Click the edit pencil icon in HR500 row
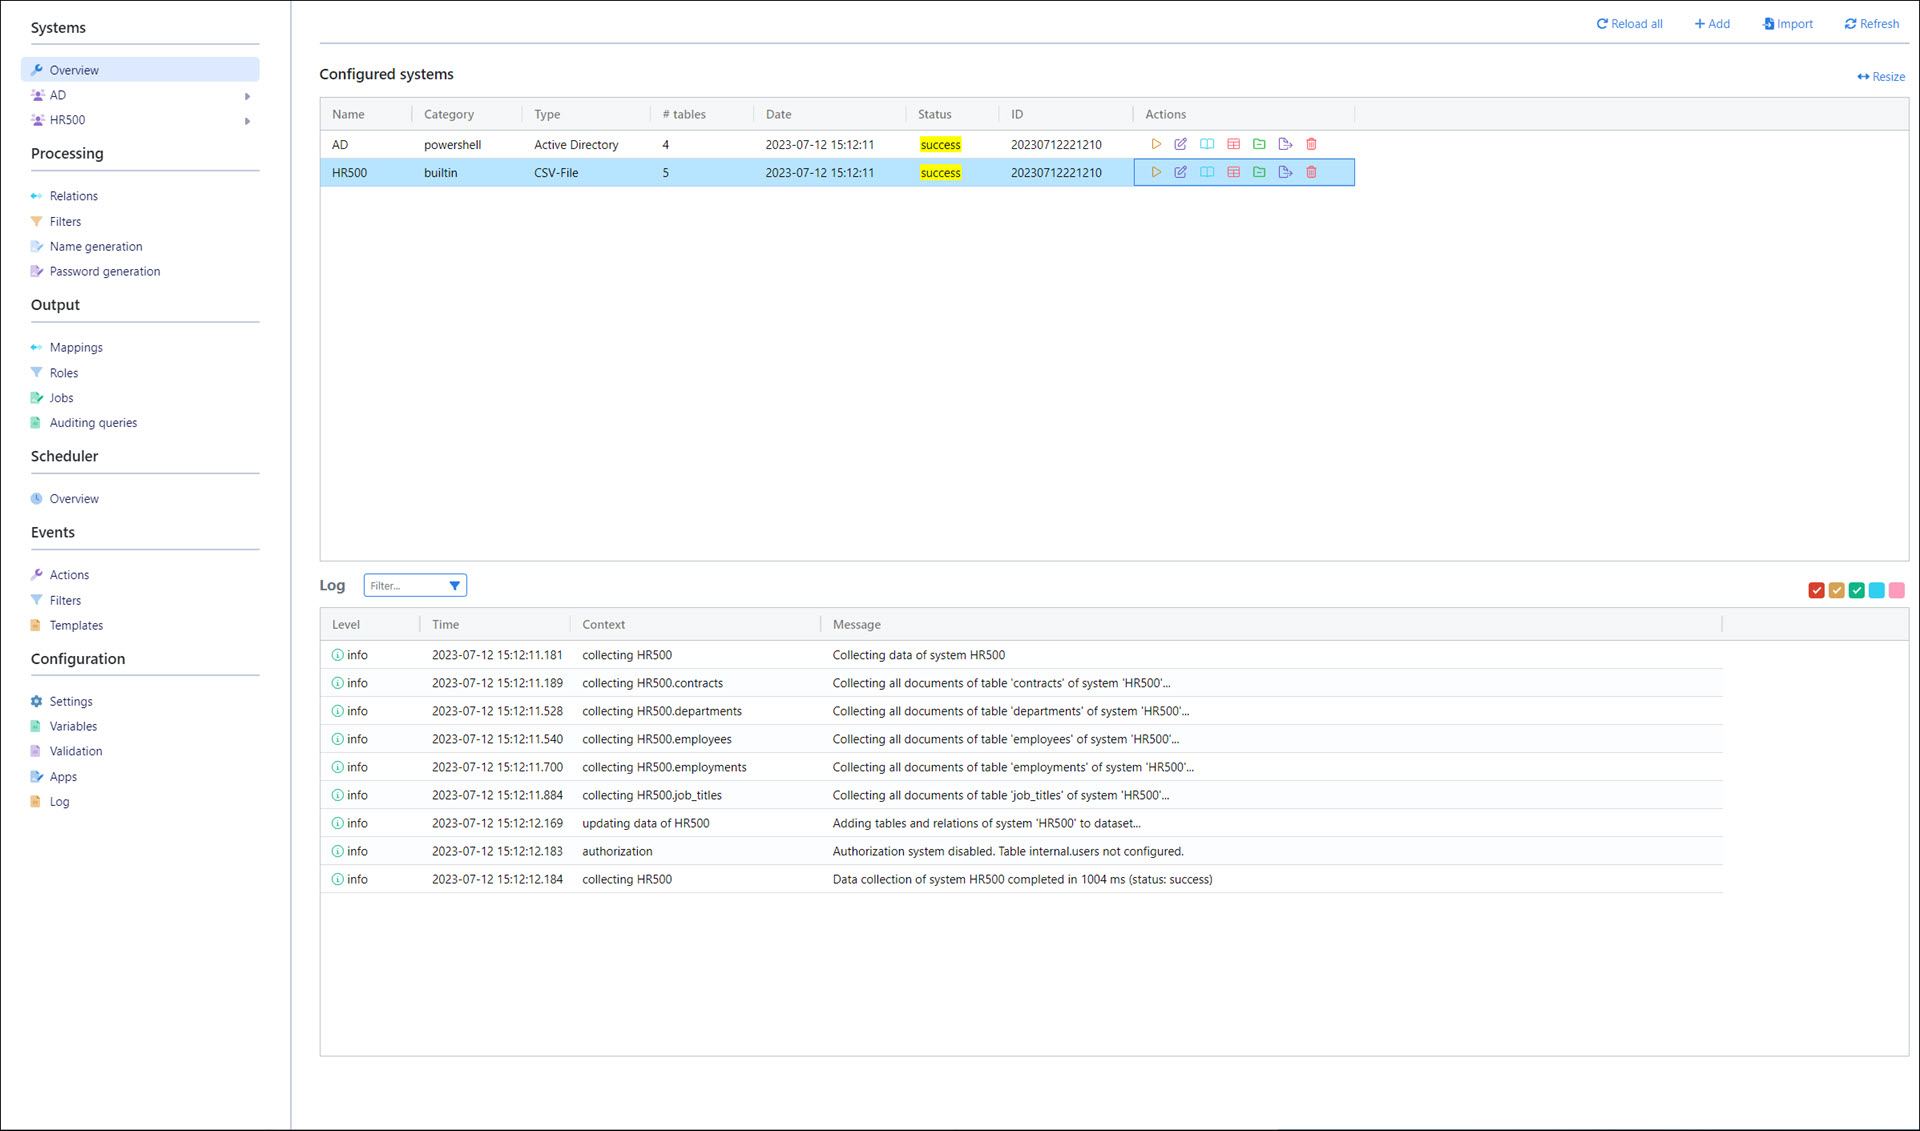 (x=1180, y=172)
